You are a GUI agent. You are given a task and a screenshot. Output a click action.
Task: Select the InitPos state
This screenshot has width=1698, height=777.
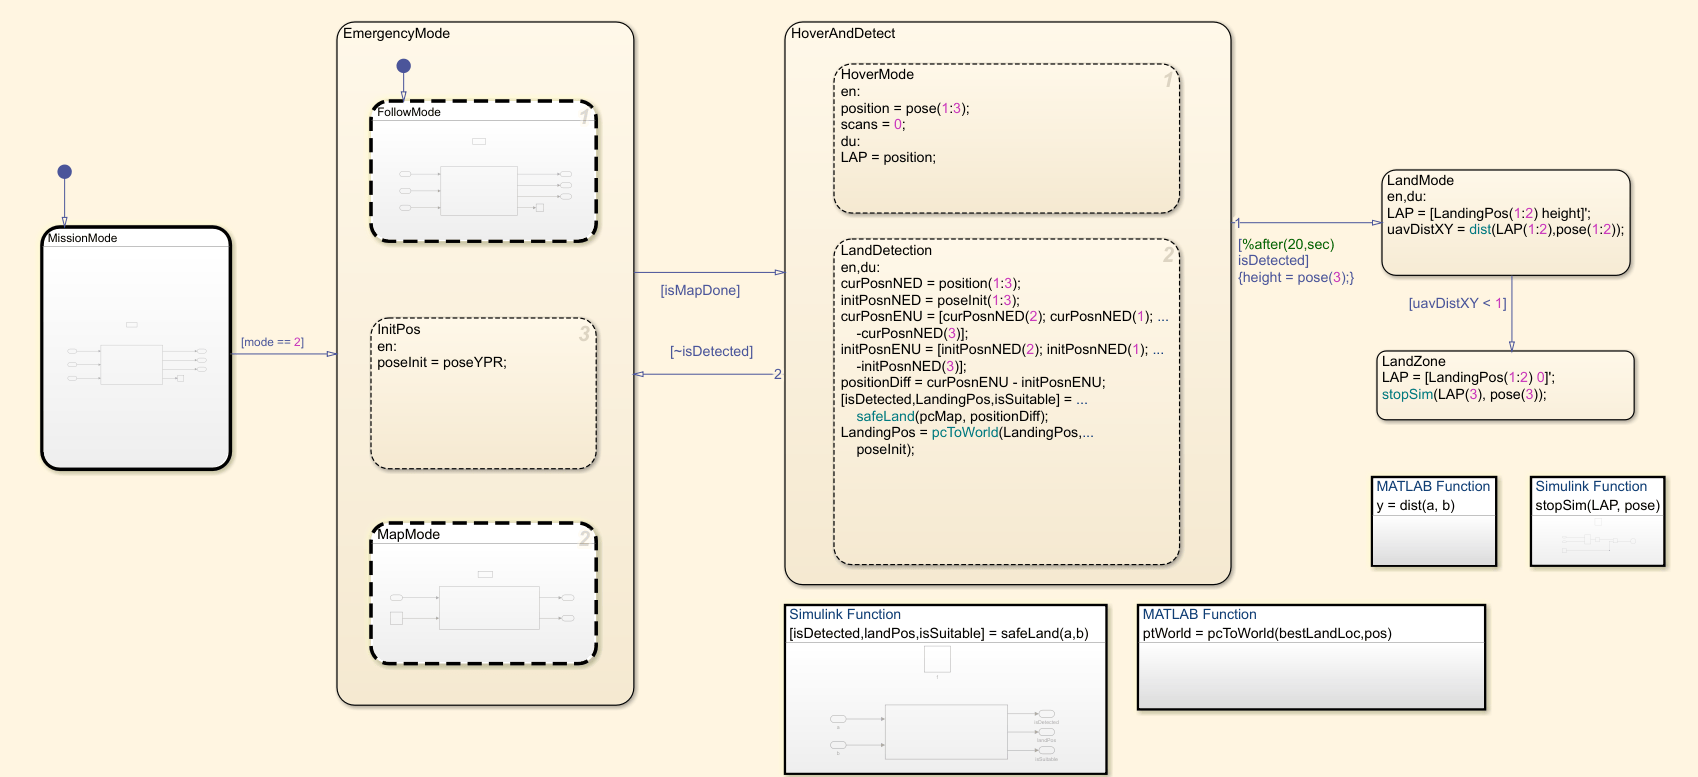[x=484, y=393]
